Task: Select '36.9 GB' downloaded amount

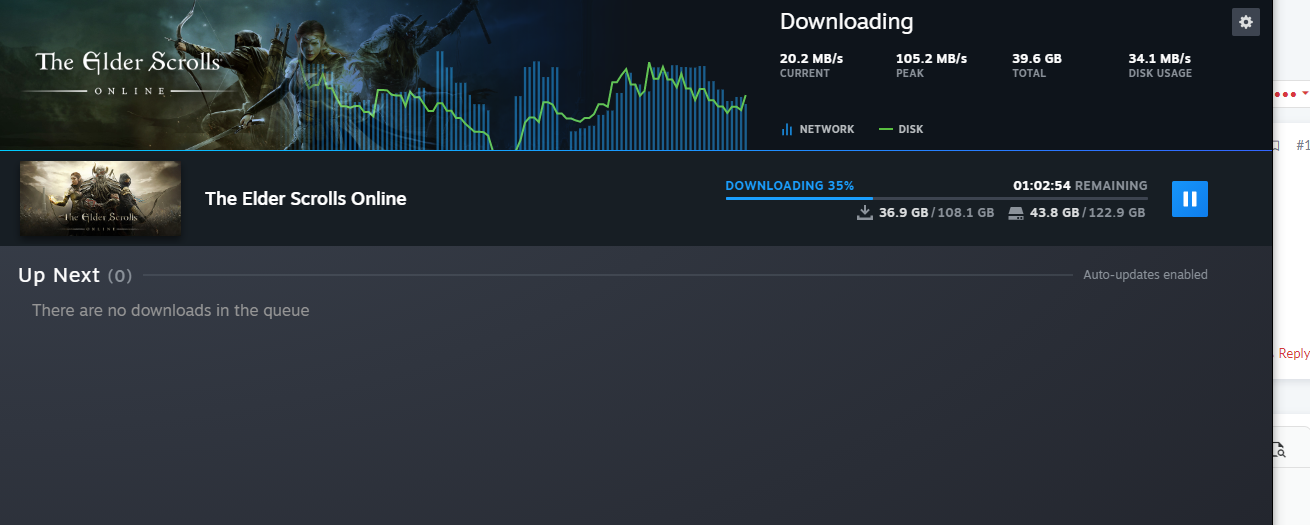Action: [903, 213]
